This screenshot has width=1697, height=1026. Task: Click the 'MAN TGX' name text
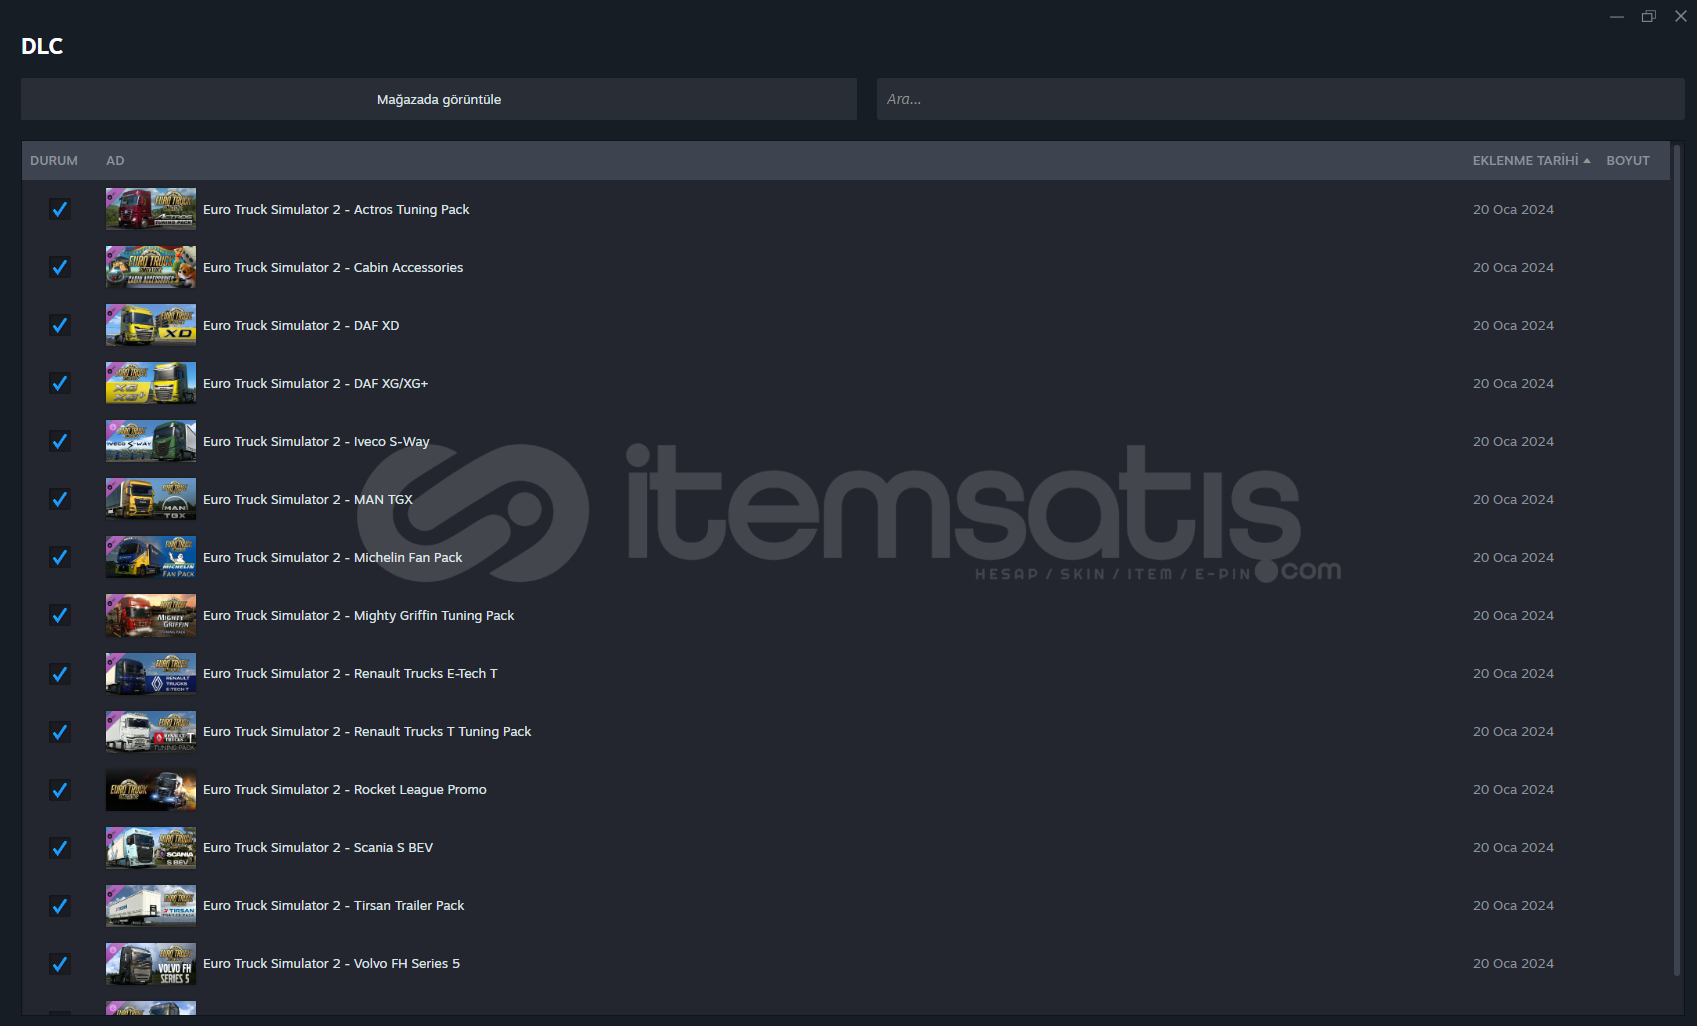[383, 499]
